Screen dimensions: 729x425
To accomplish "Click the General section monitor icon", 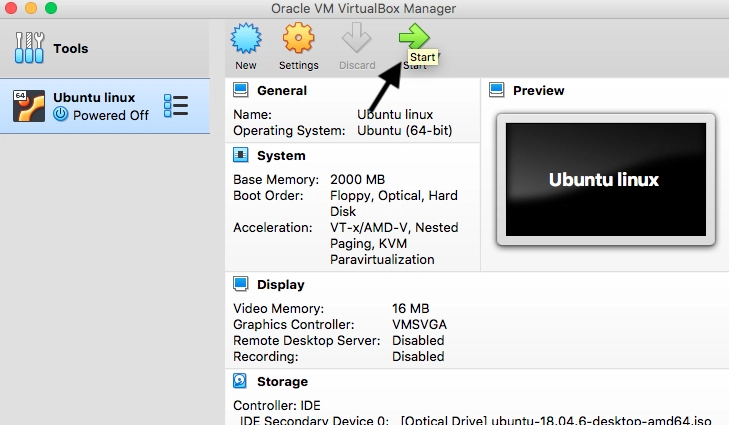I will click(x=241, y=90).
